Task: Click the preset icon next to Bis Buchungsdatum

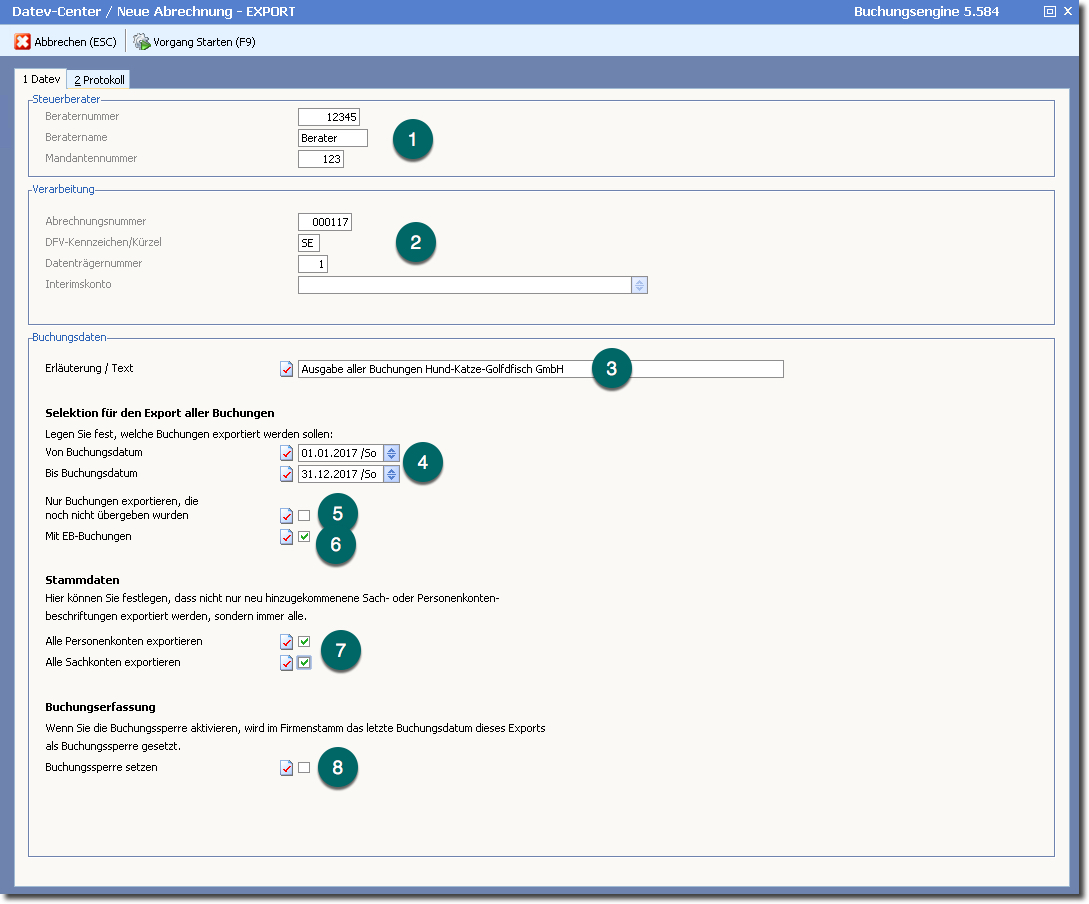Action: click(287, 474)
